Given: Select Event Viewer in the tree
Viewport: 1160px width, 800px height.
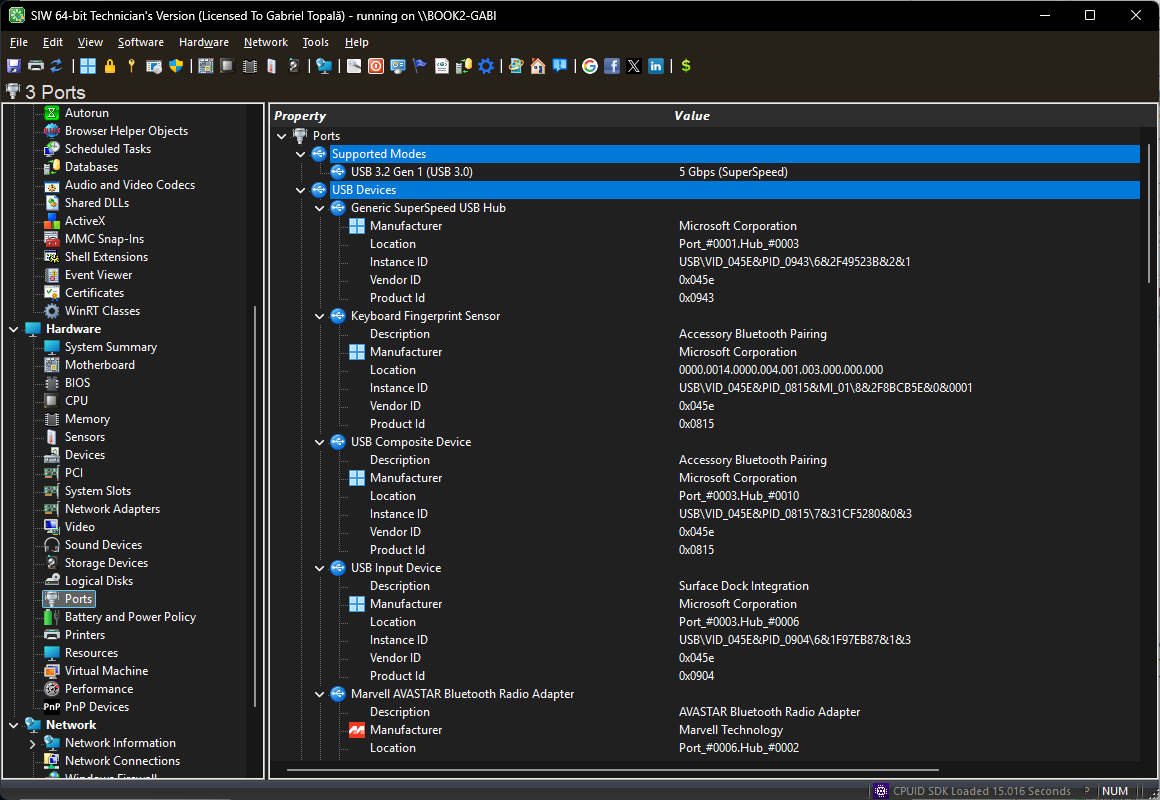Looking at the screenshot, I should (98, 275).
